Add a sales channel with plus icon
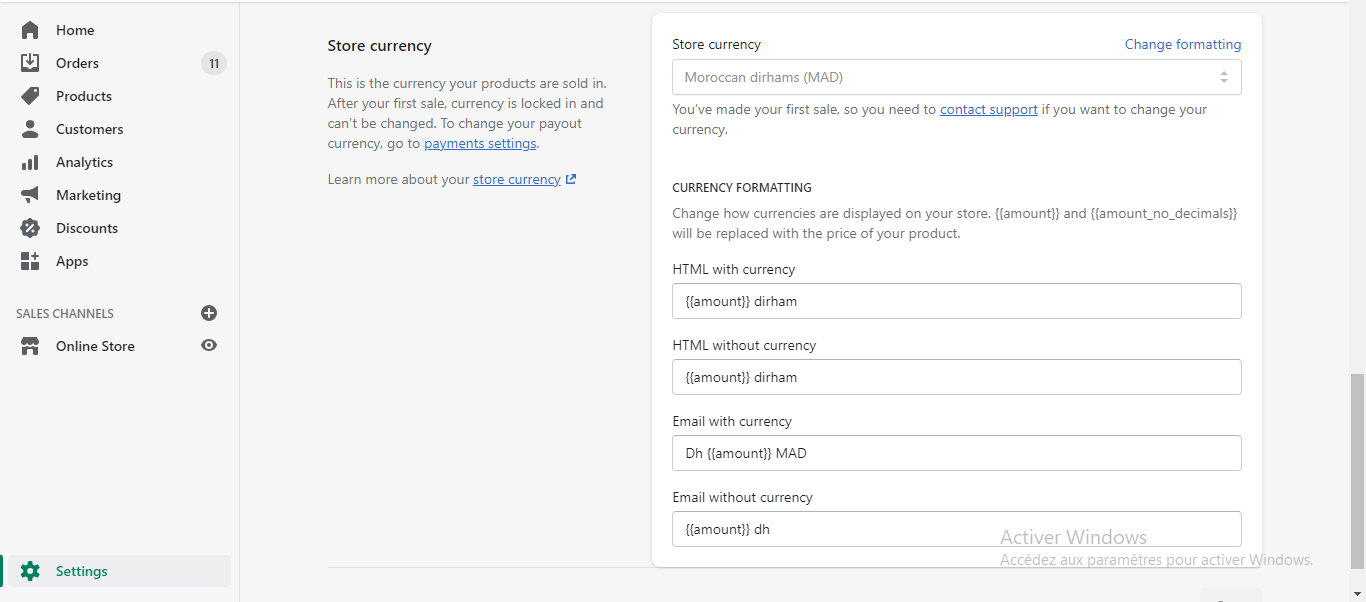Viewport: 1366px width, 602px height. tap(209, 313)
